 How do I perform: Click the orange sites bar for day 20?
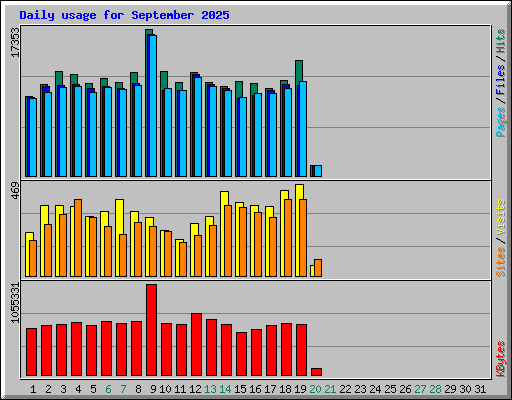pyautogui.click(x=318, y=268)
